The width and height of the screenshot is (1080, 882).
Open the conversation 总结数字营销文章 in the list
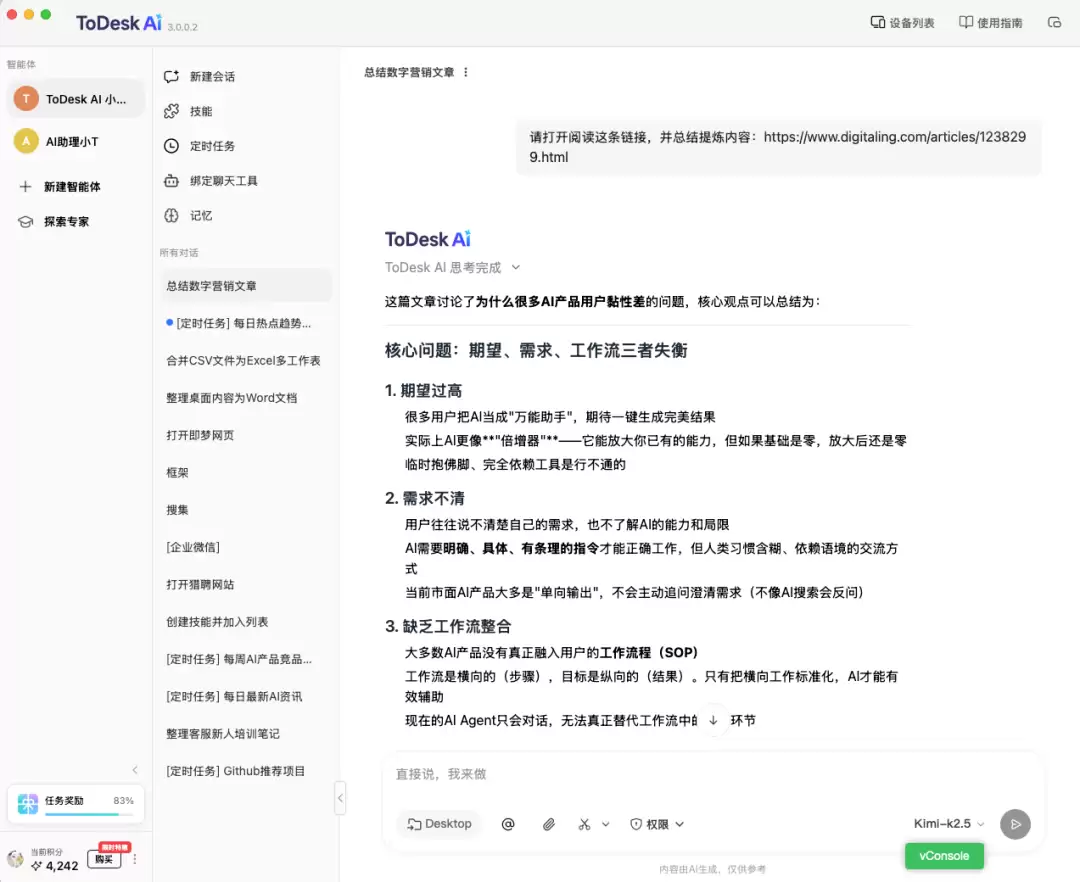click(247, 286)
